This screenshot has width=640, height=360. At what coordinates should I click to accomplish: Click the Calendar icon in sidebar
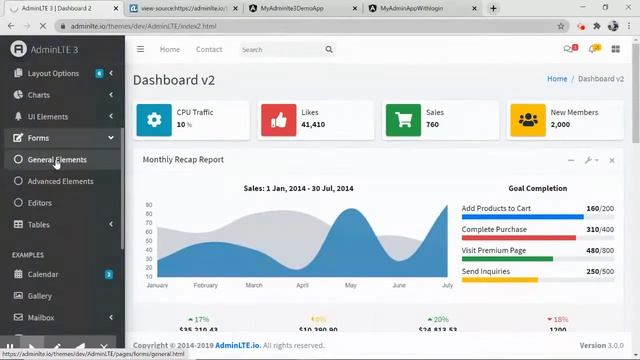18,274
